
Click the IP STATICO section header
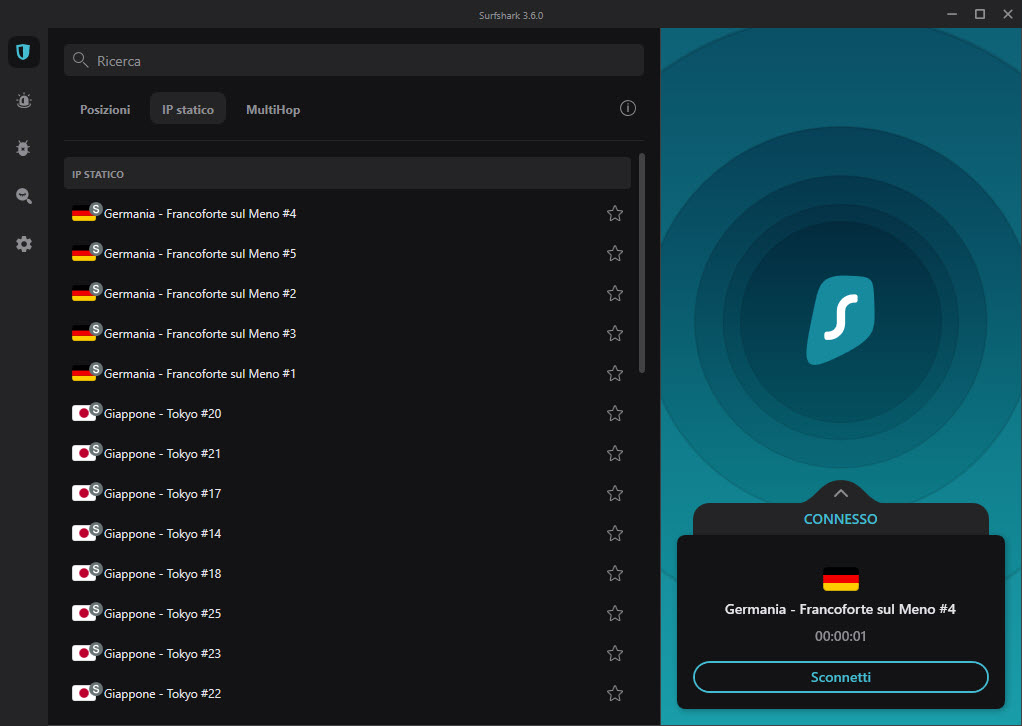347,174
